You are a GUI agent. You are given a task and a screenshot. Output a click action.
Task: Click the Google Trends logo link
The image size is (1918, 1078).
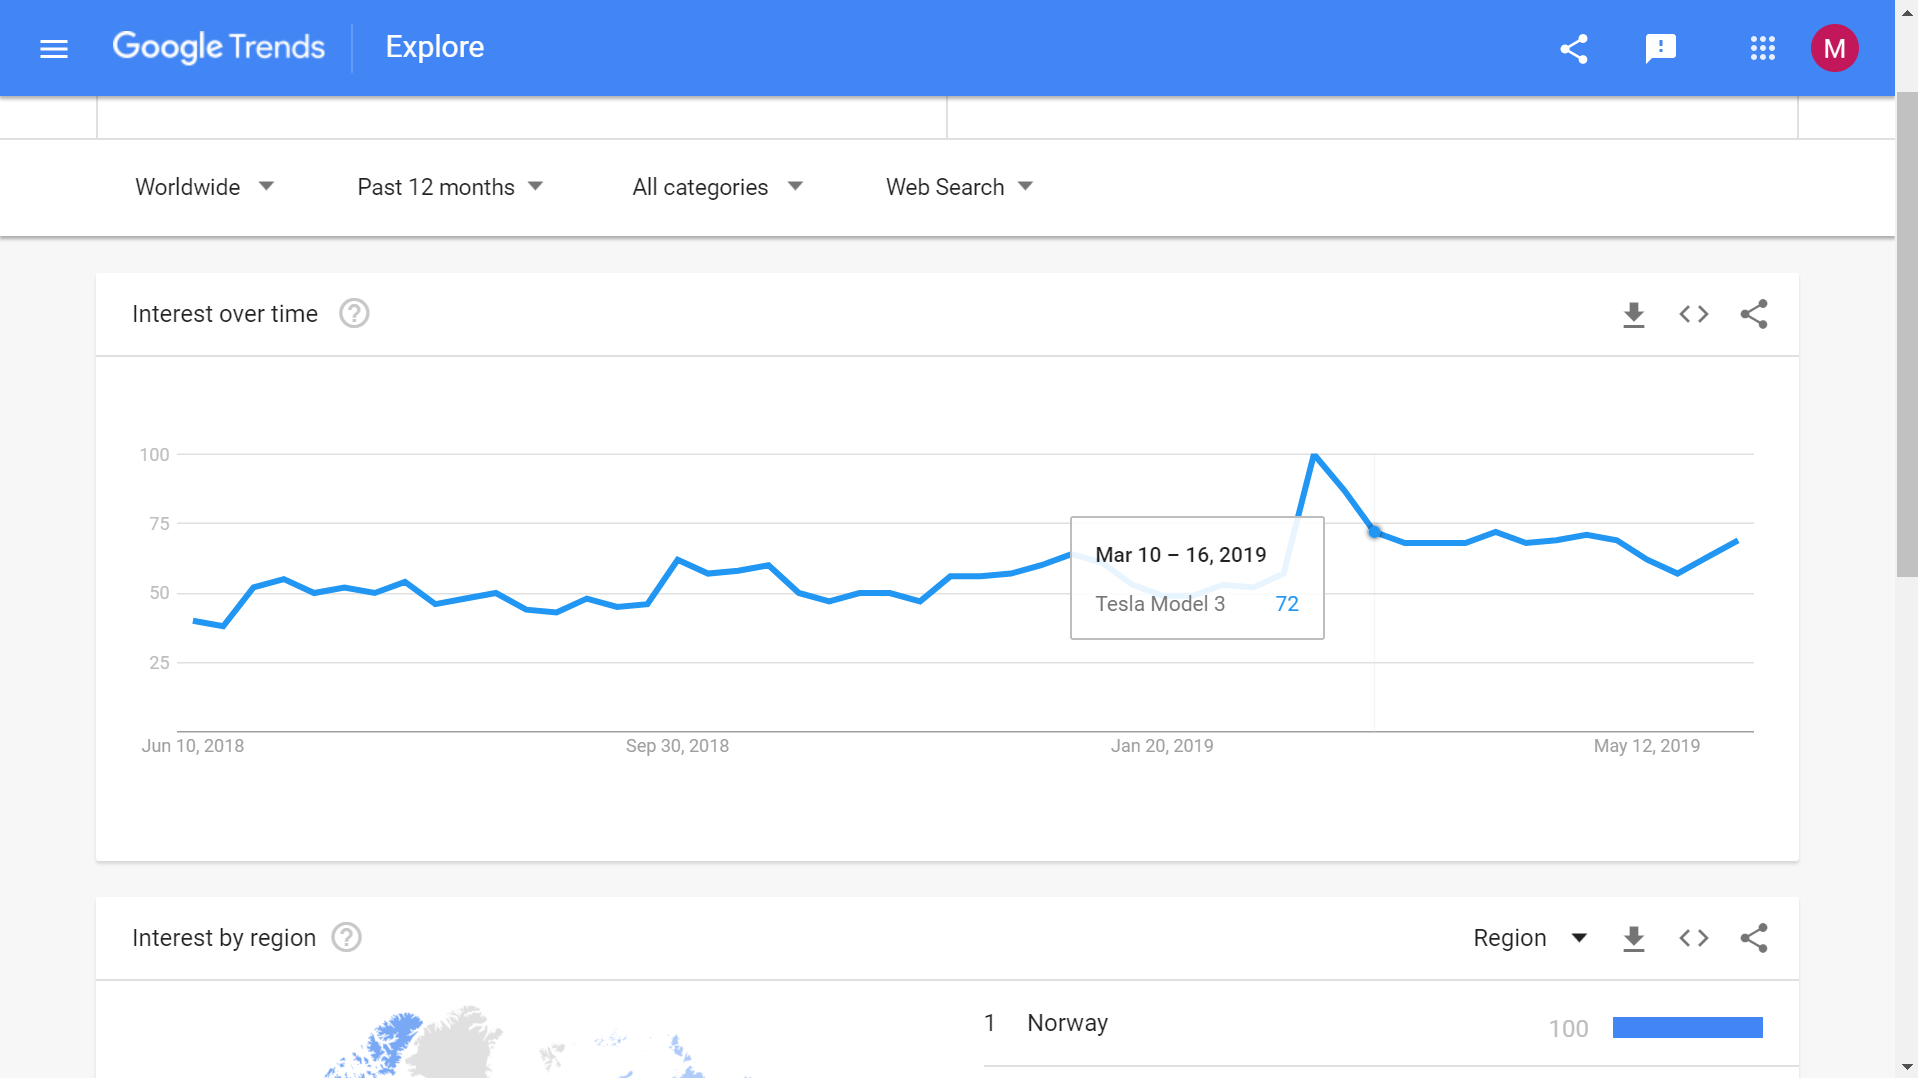pos(218,47)
